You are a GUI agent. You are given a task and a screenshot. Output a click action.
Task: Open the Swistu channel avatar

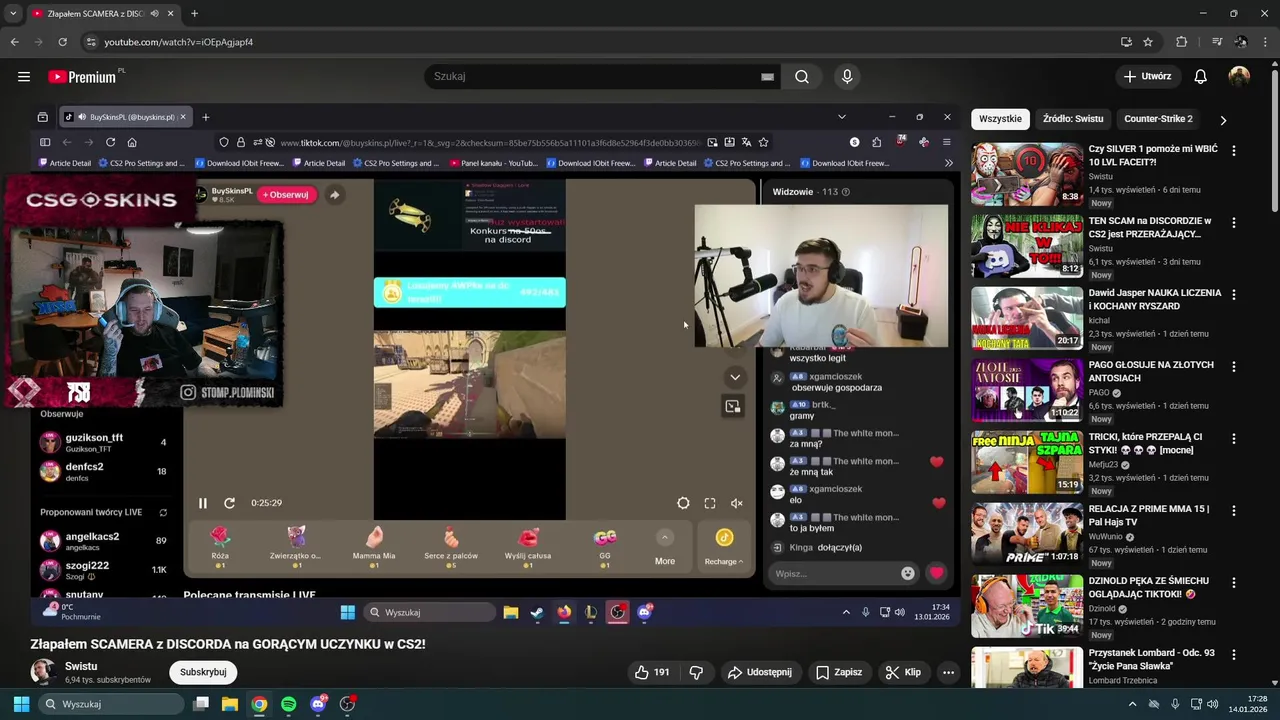tap(43, 672)
